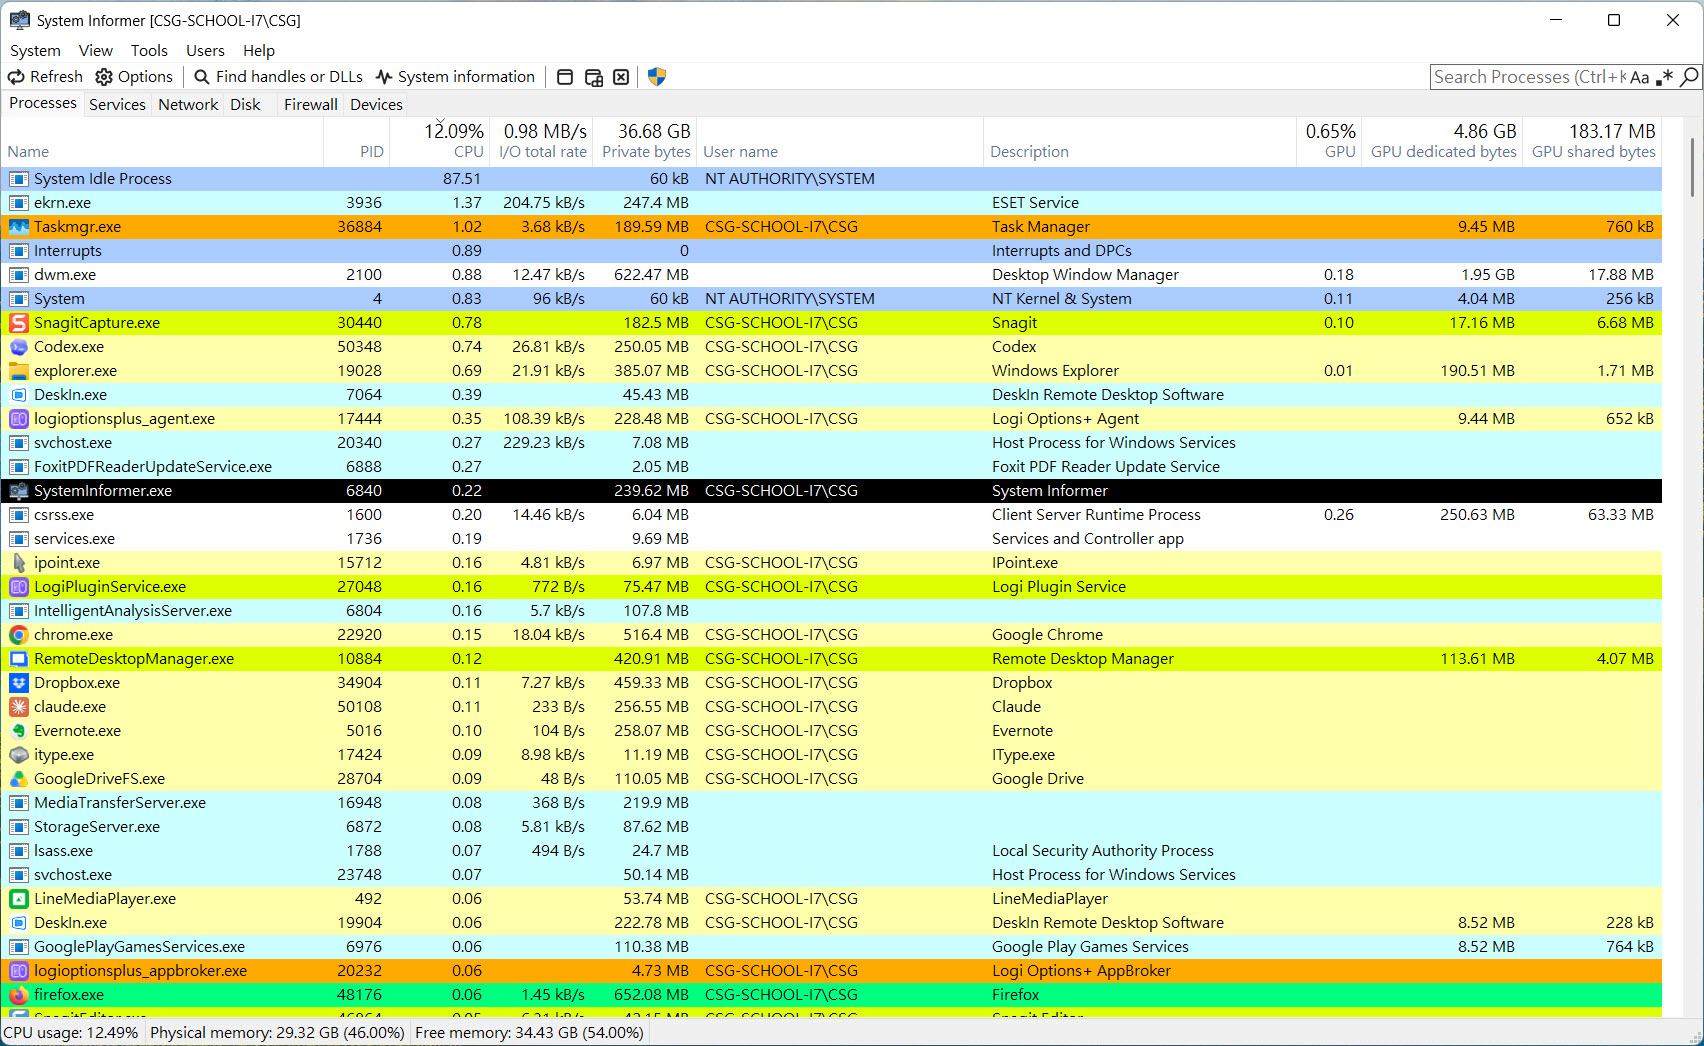Select the csrss.exe process name
This screenshot has width=1704, height=1046.
(64, 515)
